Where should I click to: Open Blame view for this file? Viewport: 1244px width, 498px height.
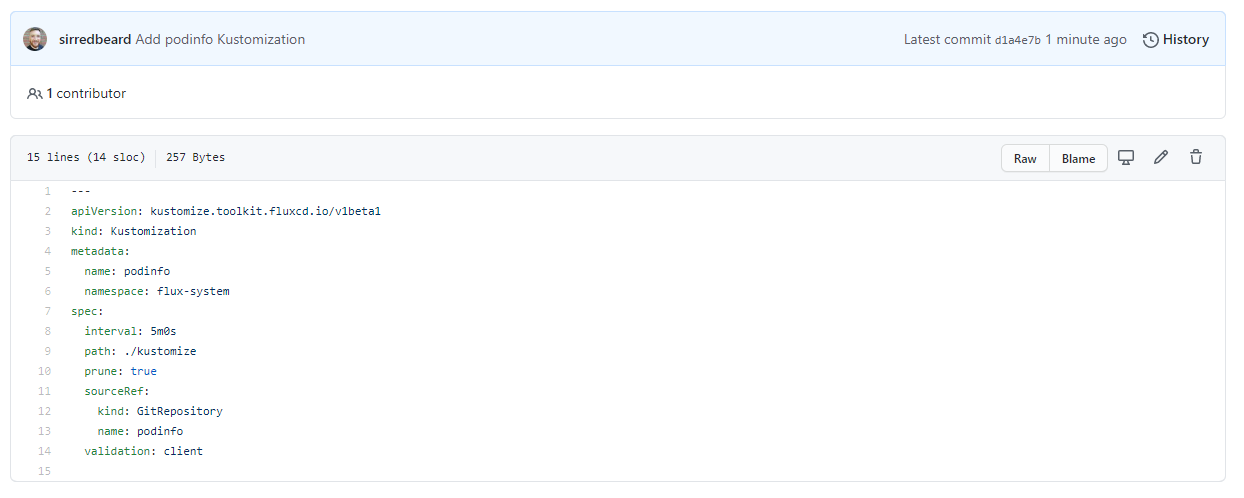click(x=1078, y=158)
